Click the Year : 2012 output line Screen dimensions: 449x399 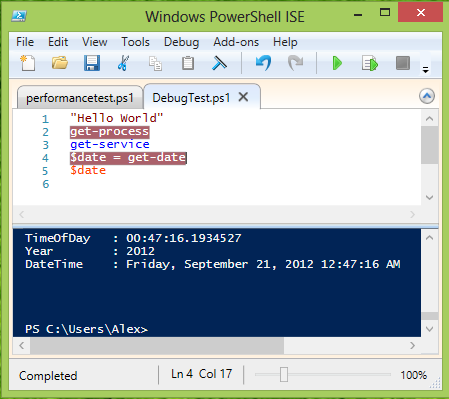point(90,251)
